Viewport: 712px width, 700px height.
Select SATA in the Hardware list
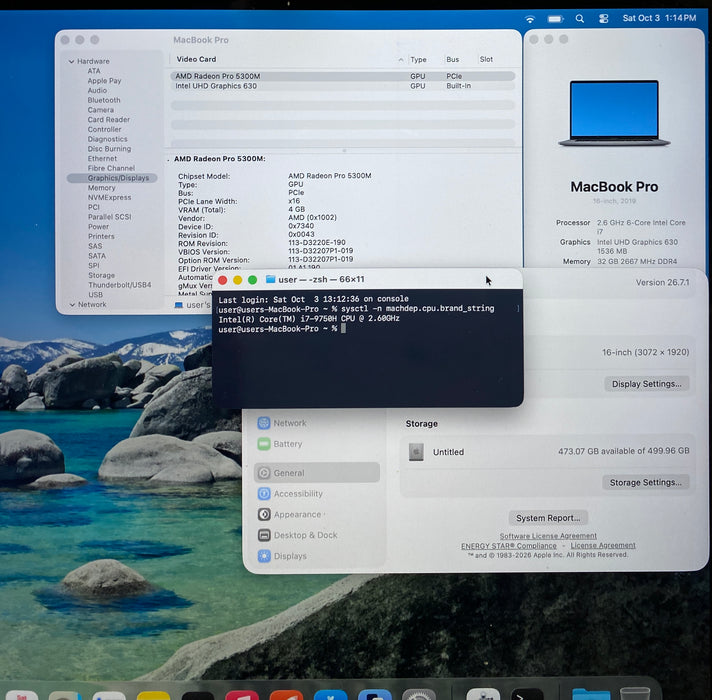pos(97,256)
